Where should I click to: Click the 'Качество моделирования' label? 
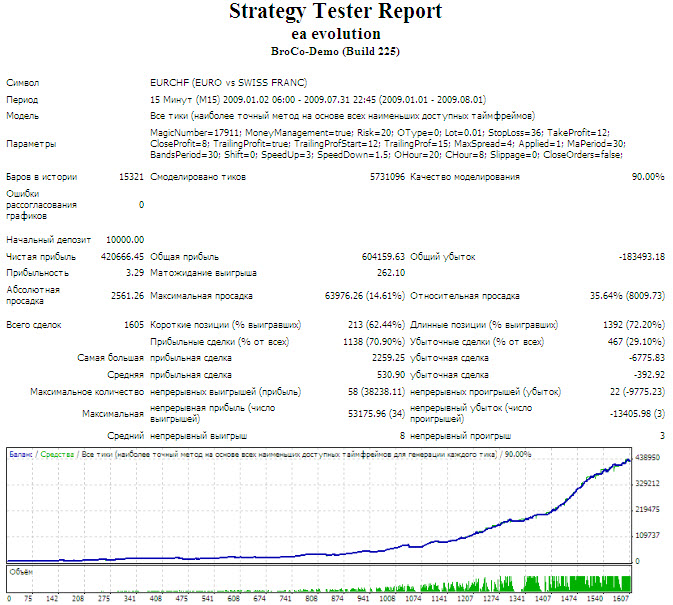click(x=465, y=177)
